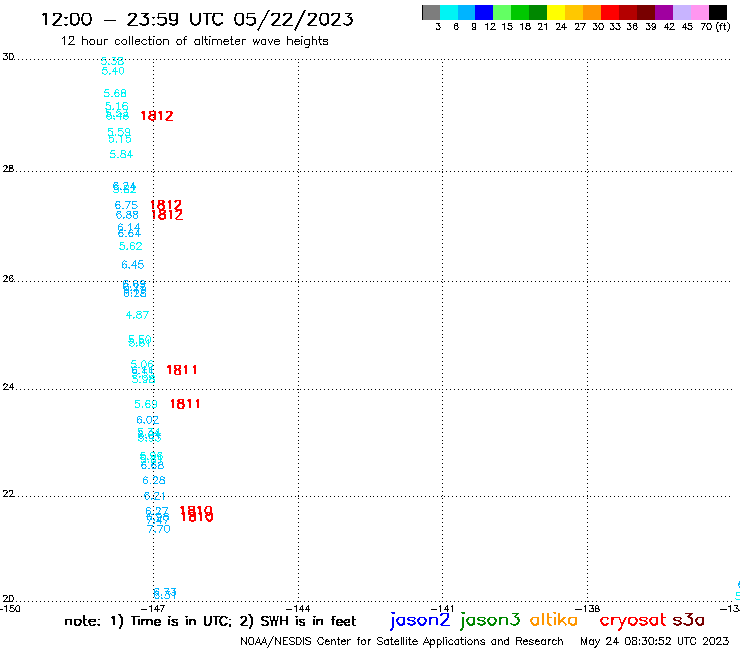This screenshot has width=740, height=650.
Task: Click the '70 (ft)' legend label
Action: point(715,27)
